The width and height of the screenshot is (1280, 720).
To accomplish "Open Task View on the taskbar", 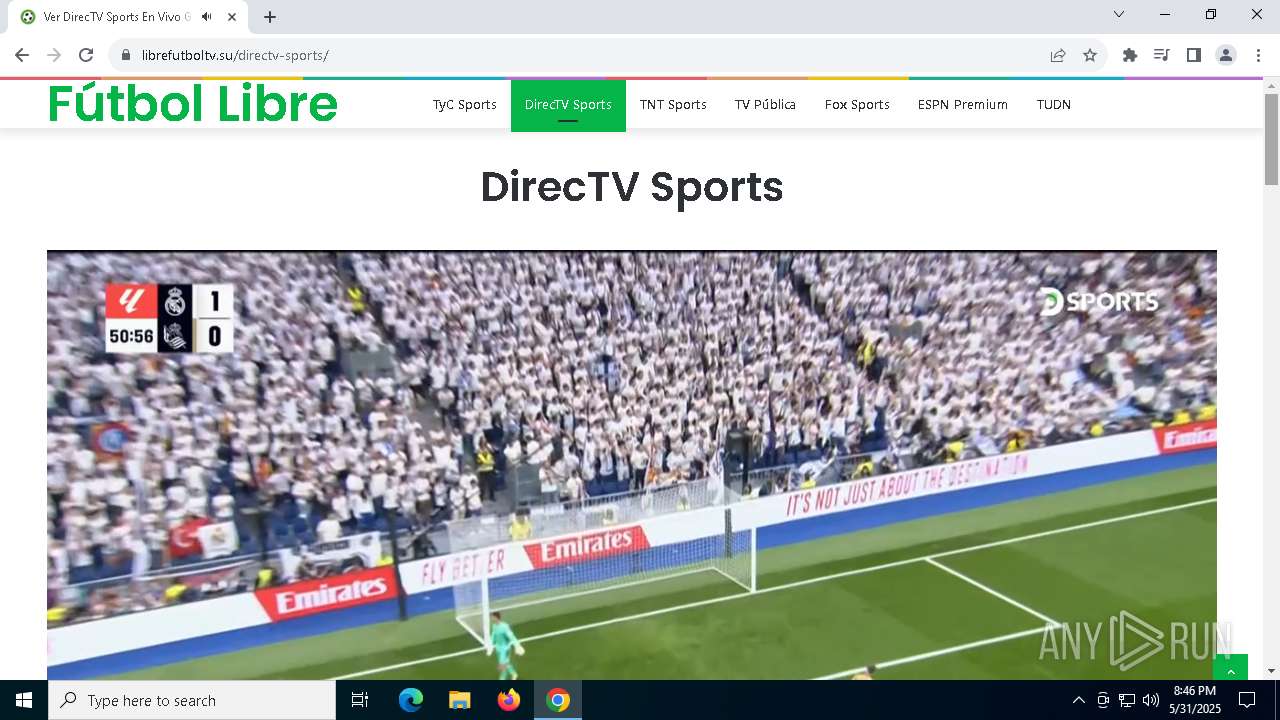I will 360,700.
